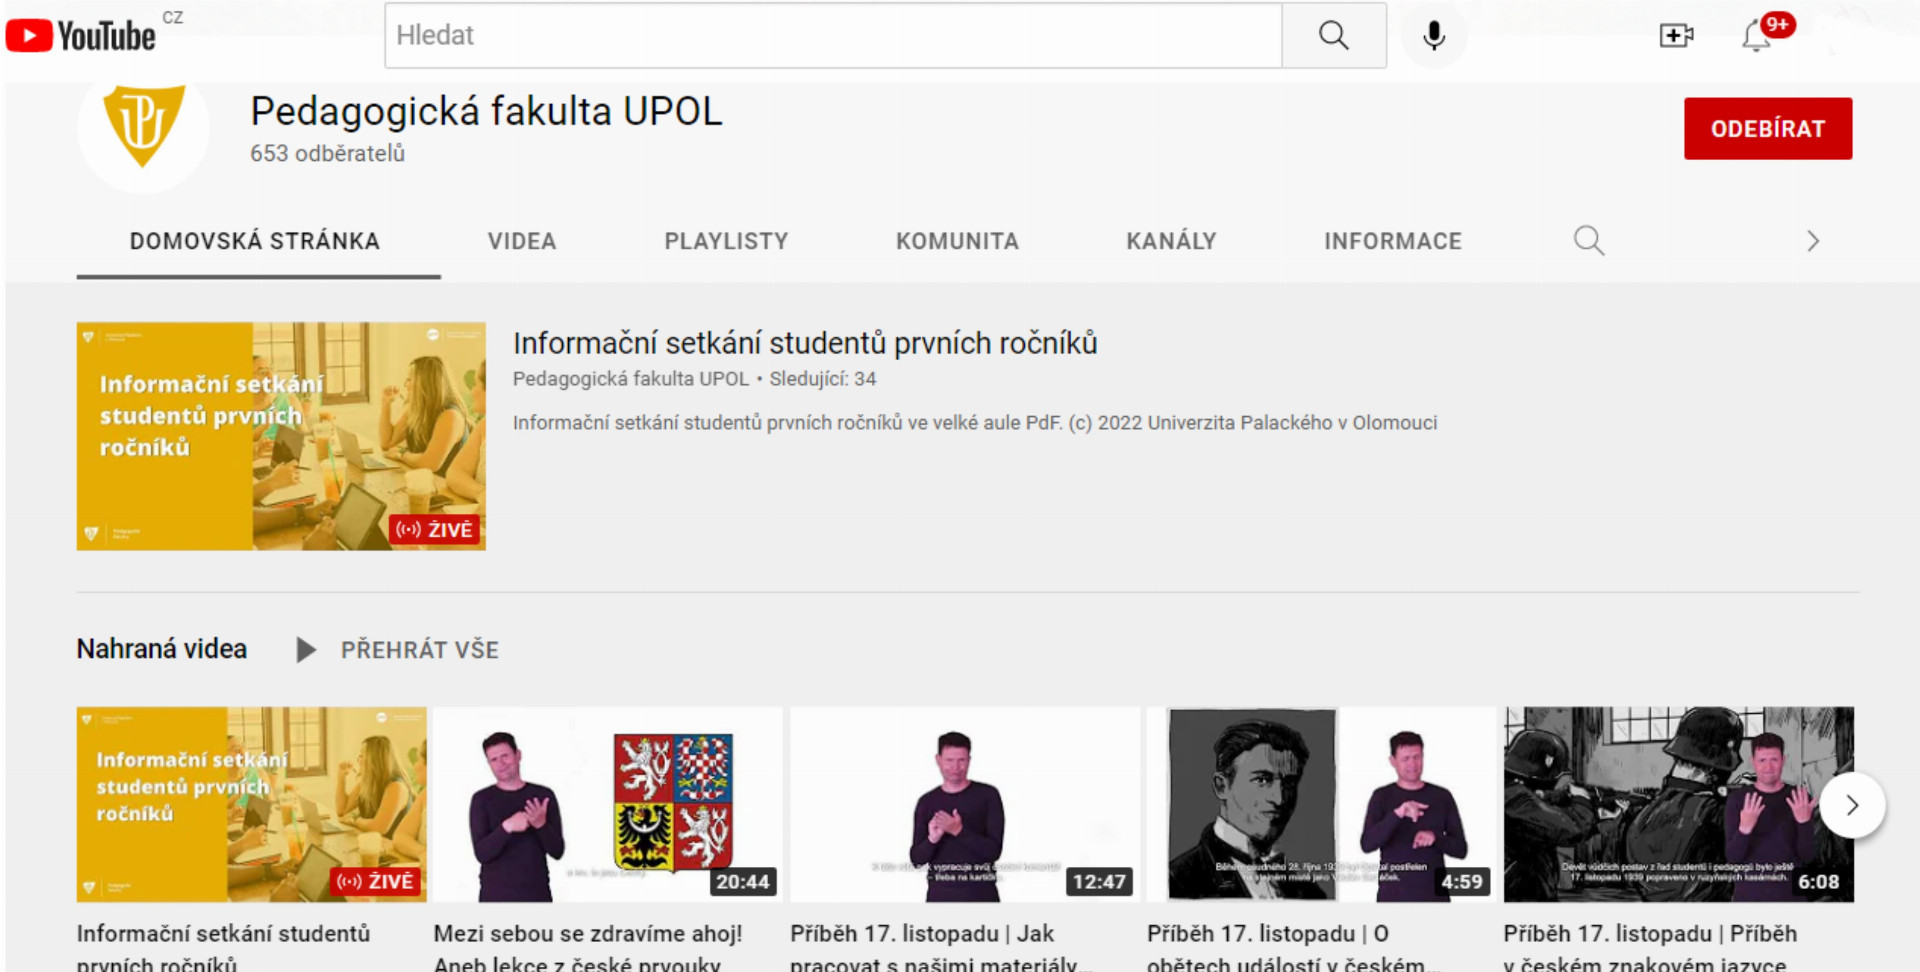Click the 653 odběratelů subscriber count
Image resolution: width=1920 pixels, height=972 pixels.
(327, 153)
